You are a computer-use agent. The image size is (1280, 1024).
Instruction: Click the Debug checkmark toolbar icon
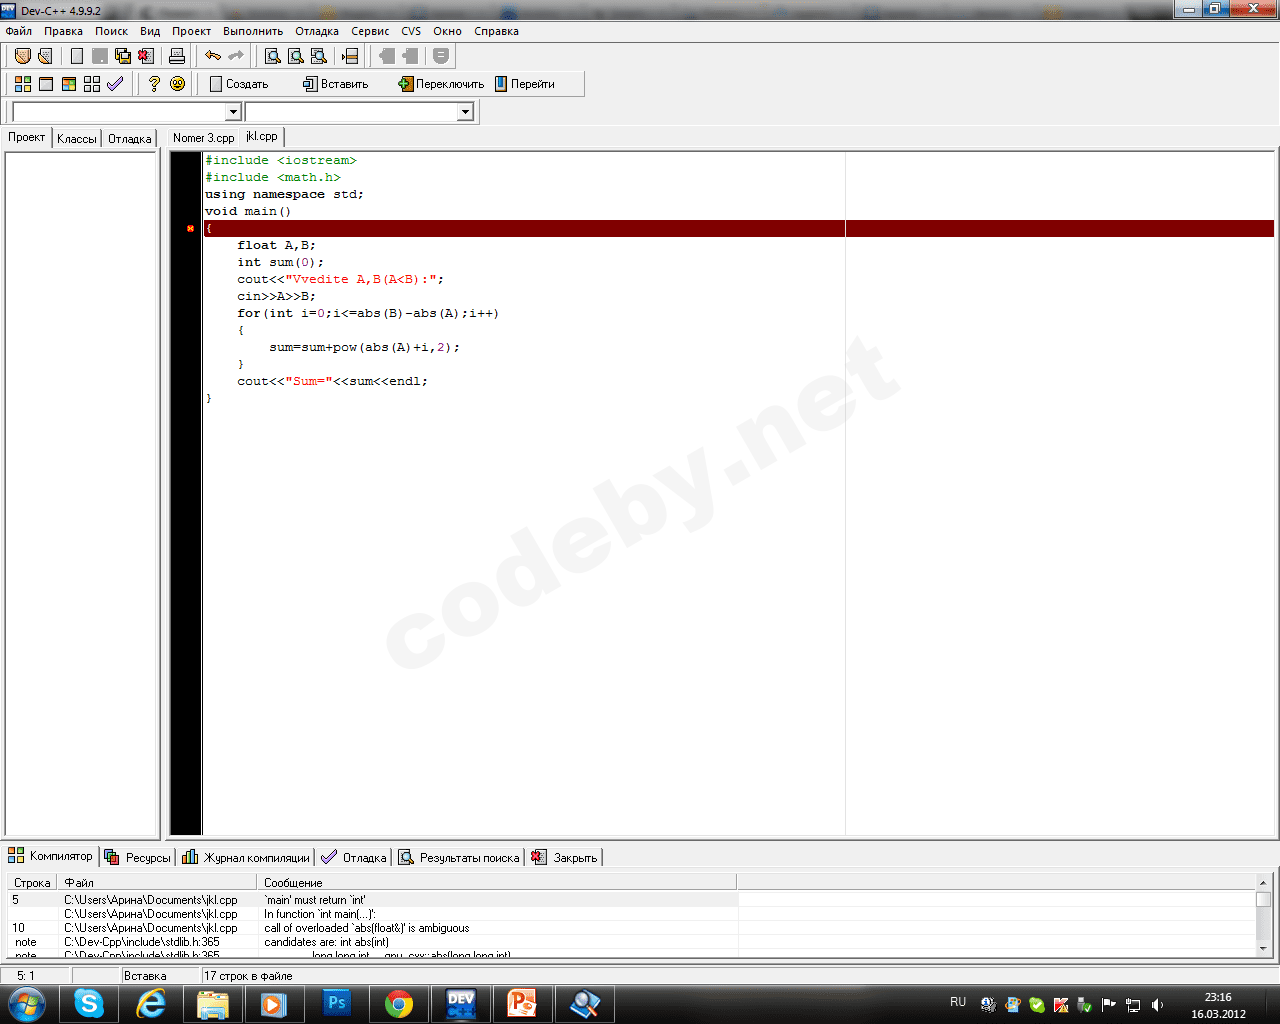point(115,84)
